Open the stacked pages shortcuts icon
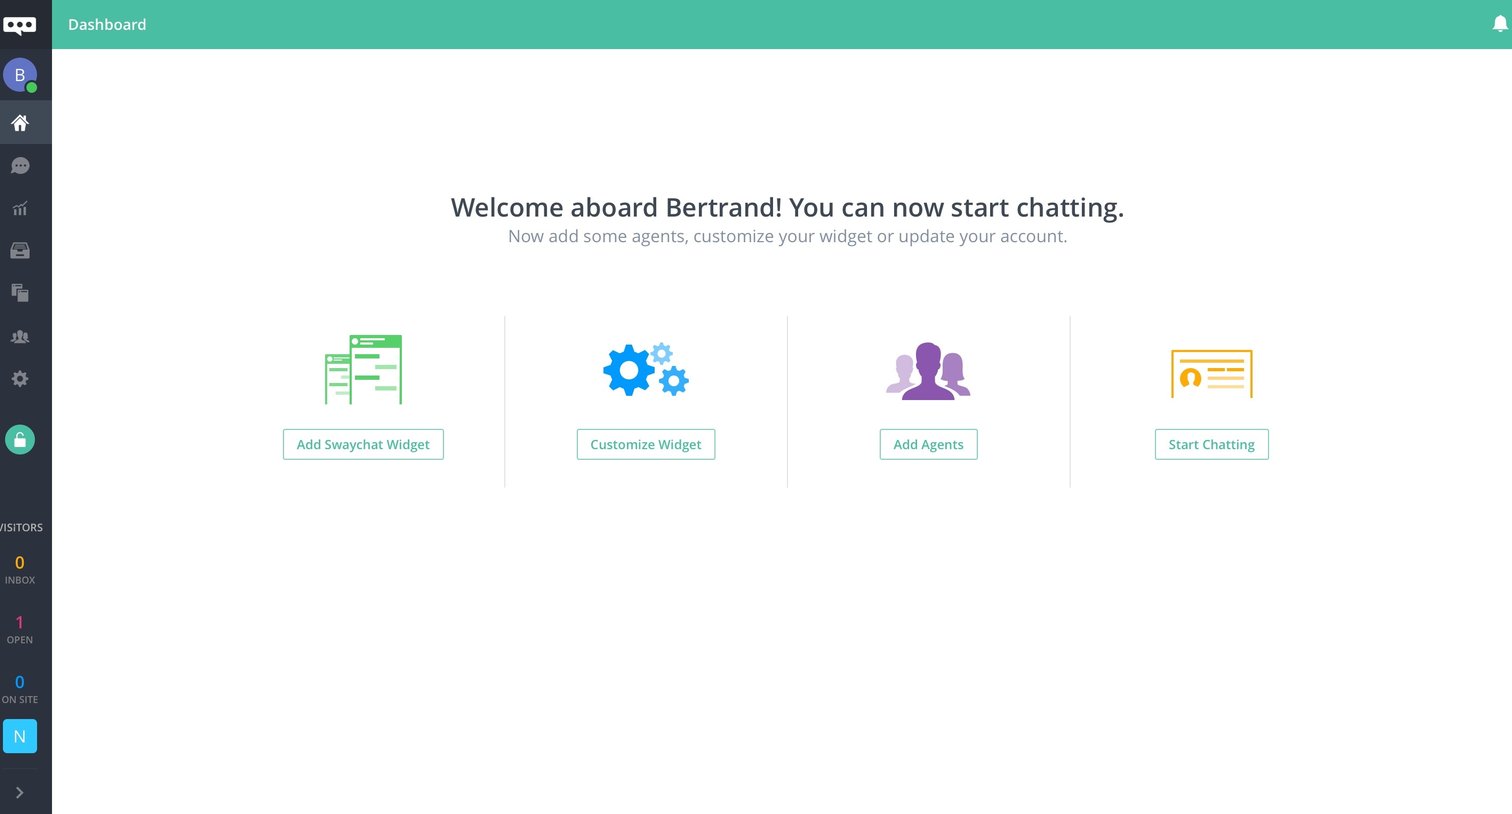Screen dimensions: 1512x814 pyautogui.click(x=20, y=293)
